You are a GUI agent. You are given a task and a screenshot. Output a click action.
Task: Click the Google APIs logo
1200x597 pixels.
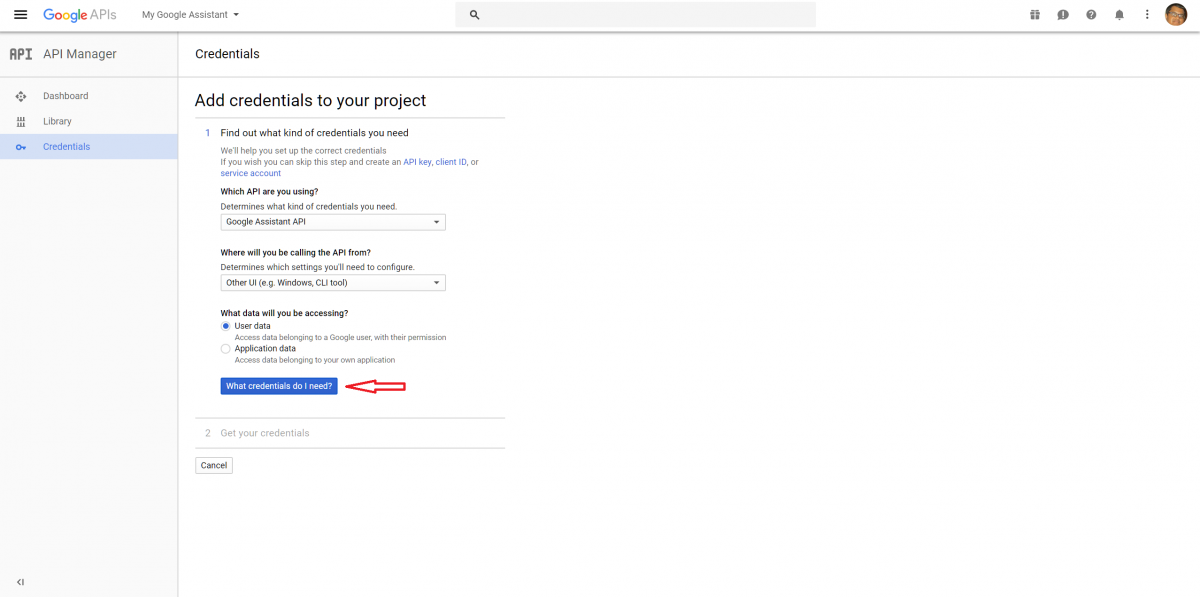pyautogui.click(x=80, y=15)
